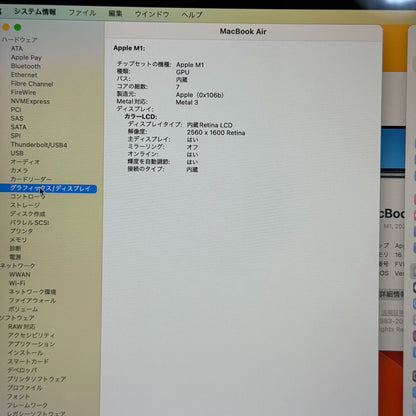Select プリンタ in the sidebar
Image resolution: width=416 pixels, height=416 pixels.
click(x=22, y=231)
